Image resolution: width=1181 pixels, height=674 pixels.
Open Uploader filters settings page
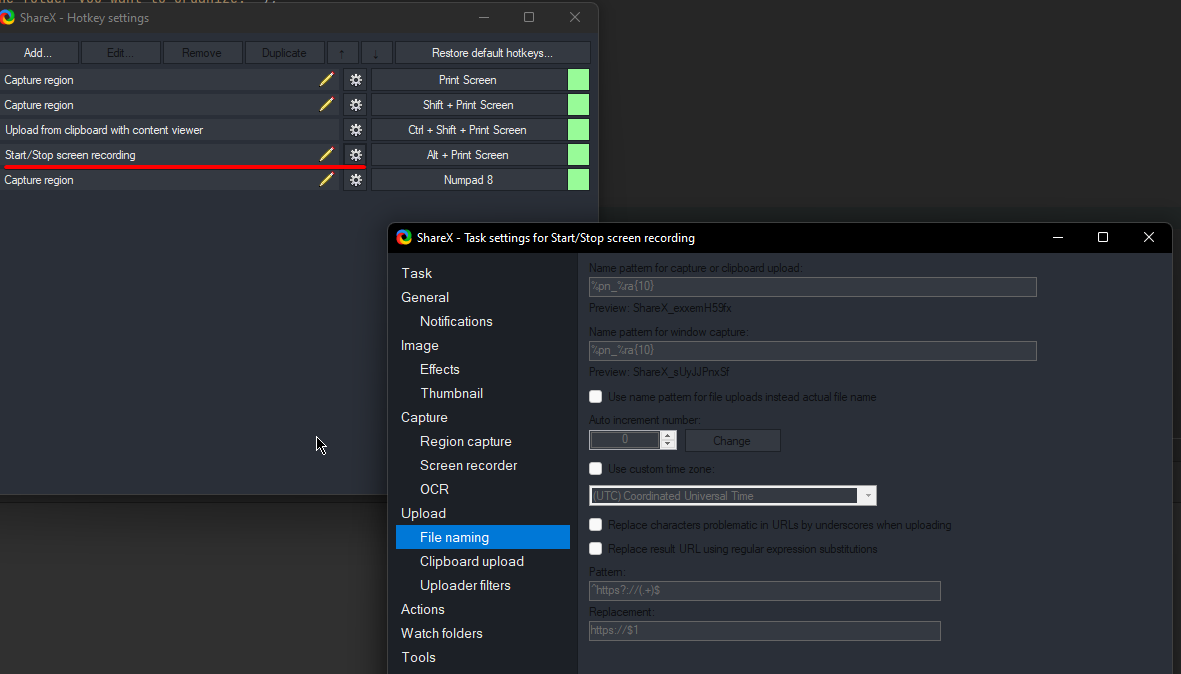[x=468, y=585]
